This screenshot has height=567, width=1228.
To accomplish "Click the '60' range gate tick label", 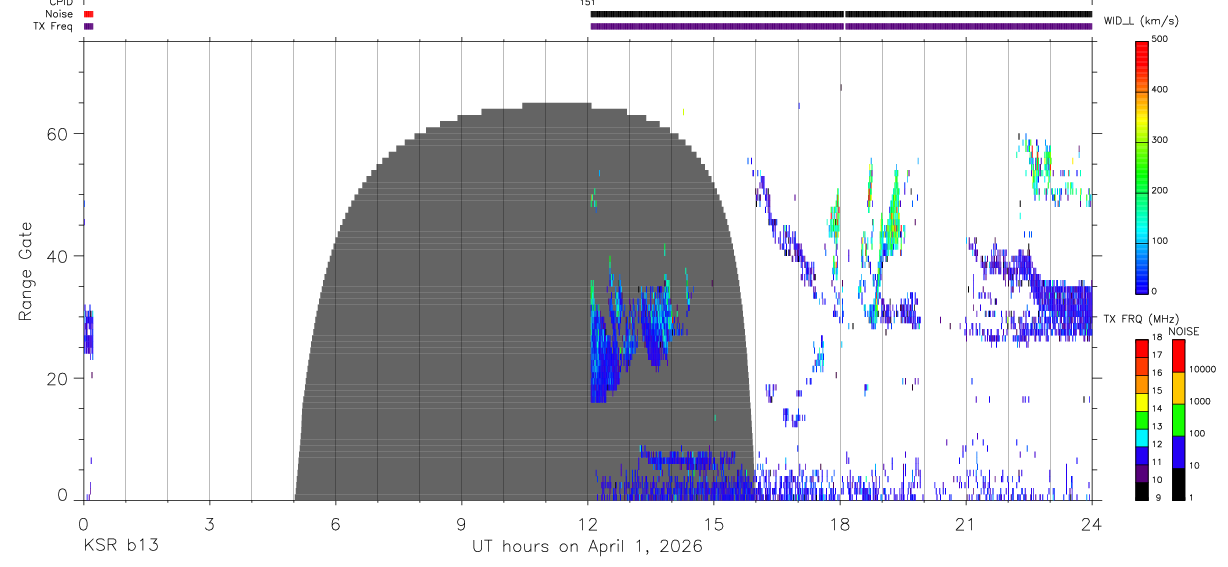I will pyautogui.click(x=58, y=134).
